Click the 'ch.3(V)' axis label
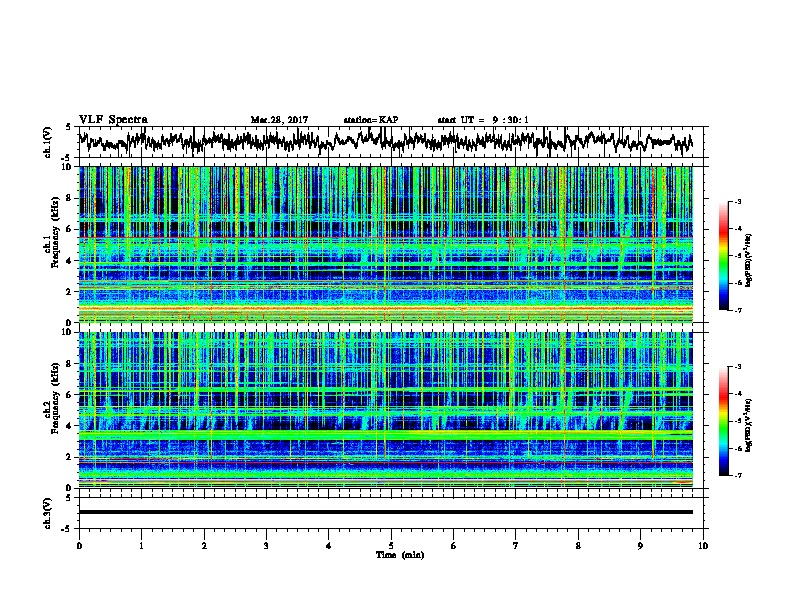The image size is (792, 612). [47, 513]
